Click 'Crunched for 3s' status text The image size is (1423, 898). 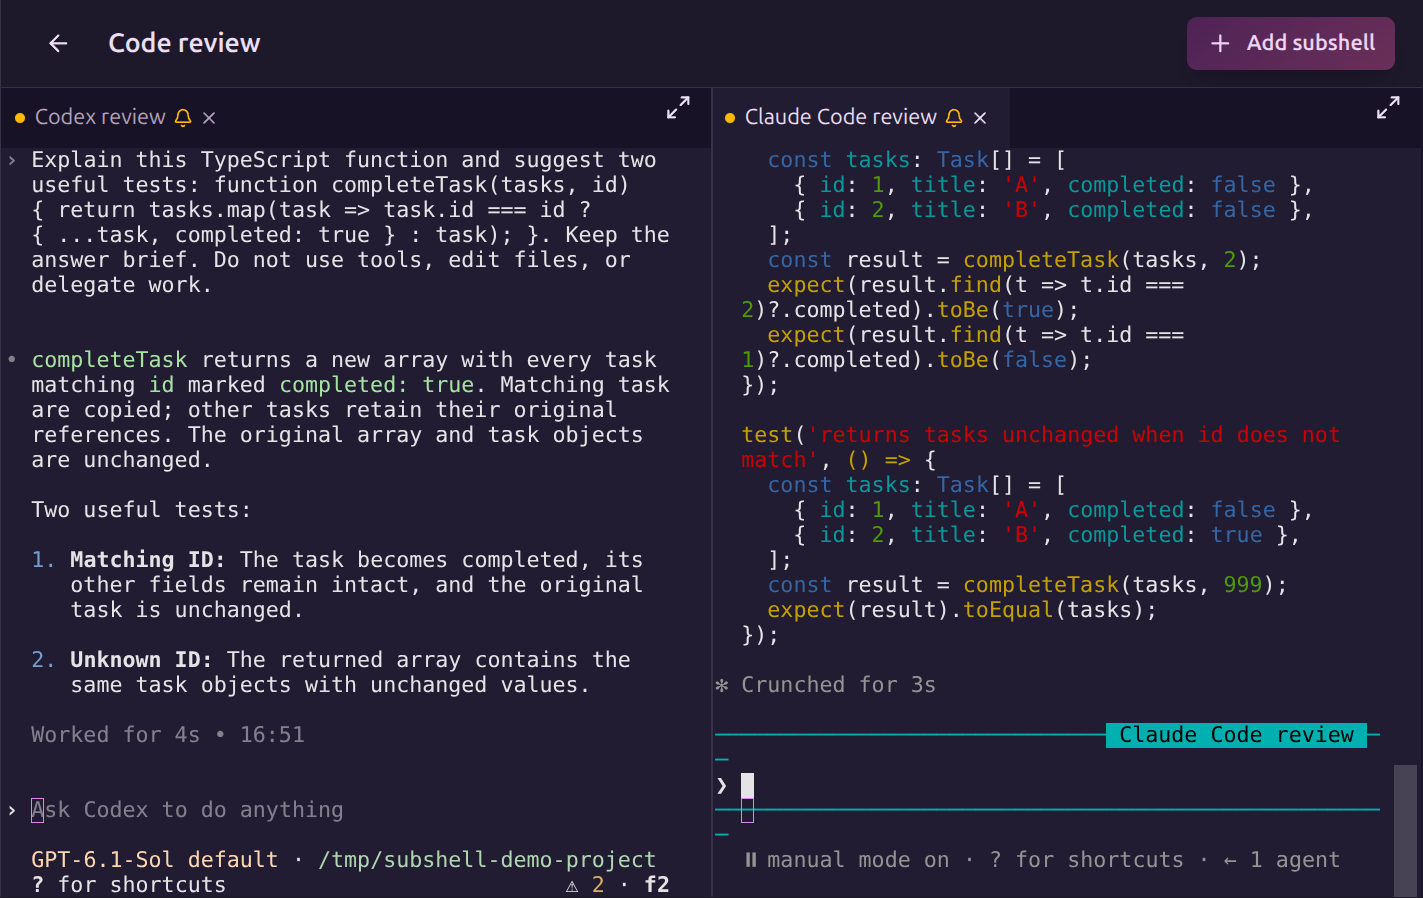pyautogui.click(x=838, y=685)
